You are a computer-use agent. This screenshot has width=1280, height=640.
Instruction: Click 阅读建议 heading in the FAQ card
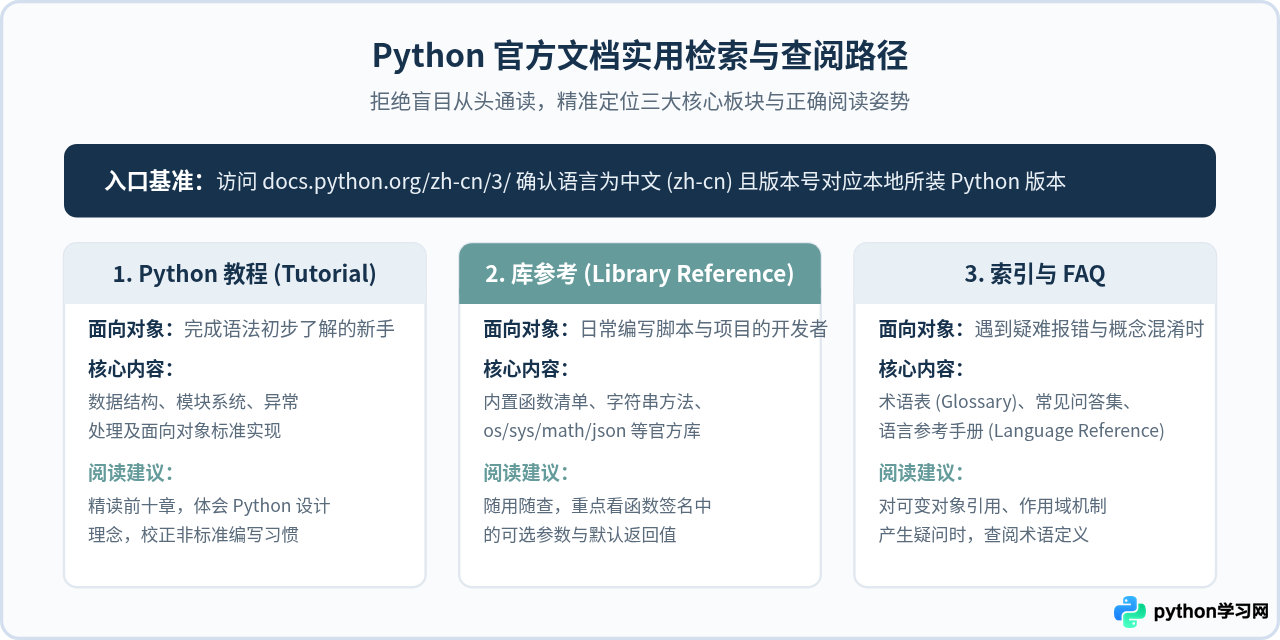(922, 472)
